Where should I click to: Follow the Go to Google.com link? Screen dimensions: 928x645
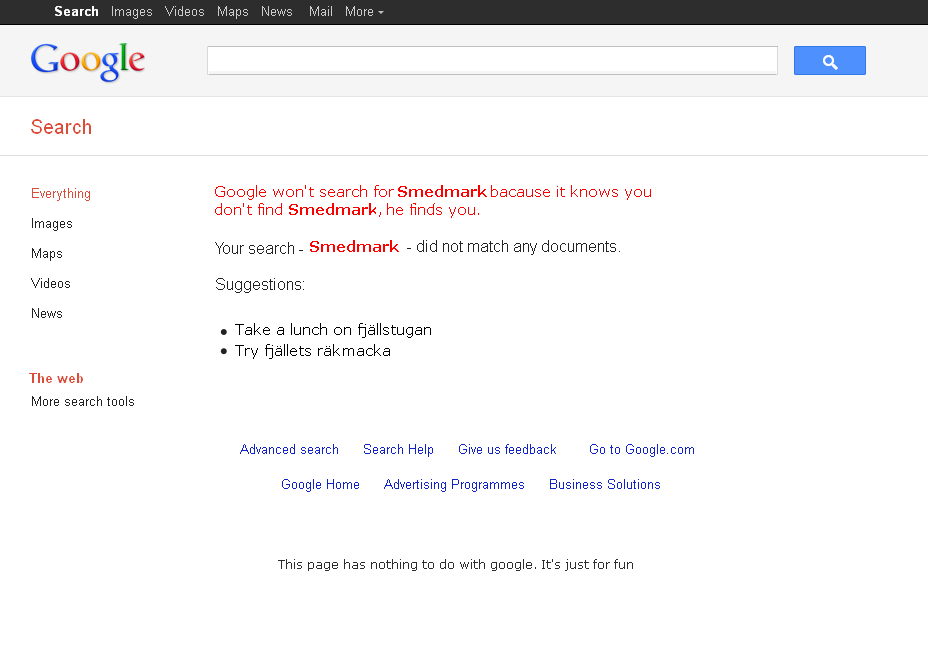pos(642,450)
